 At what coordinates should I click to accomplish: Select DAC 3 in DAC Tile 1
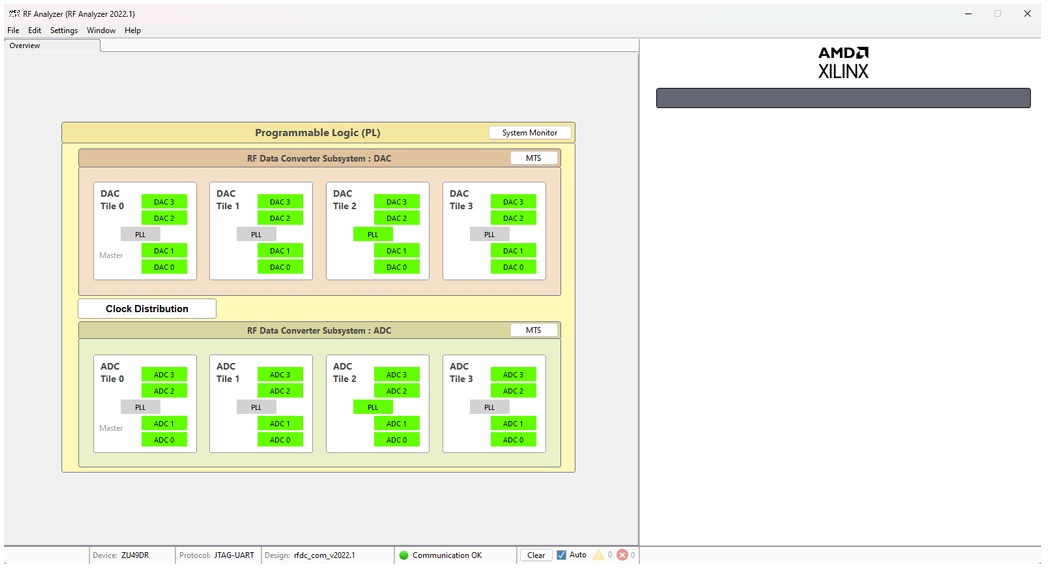280,202
